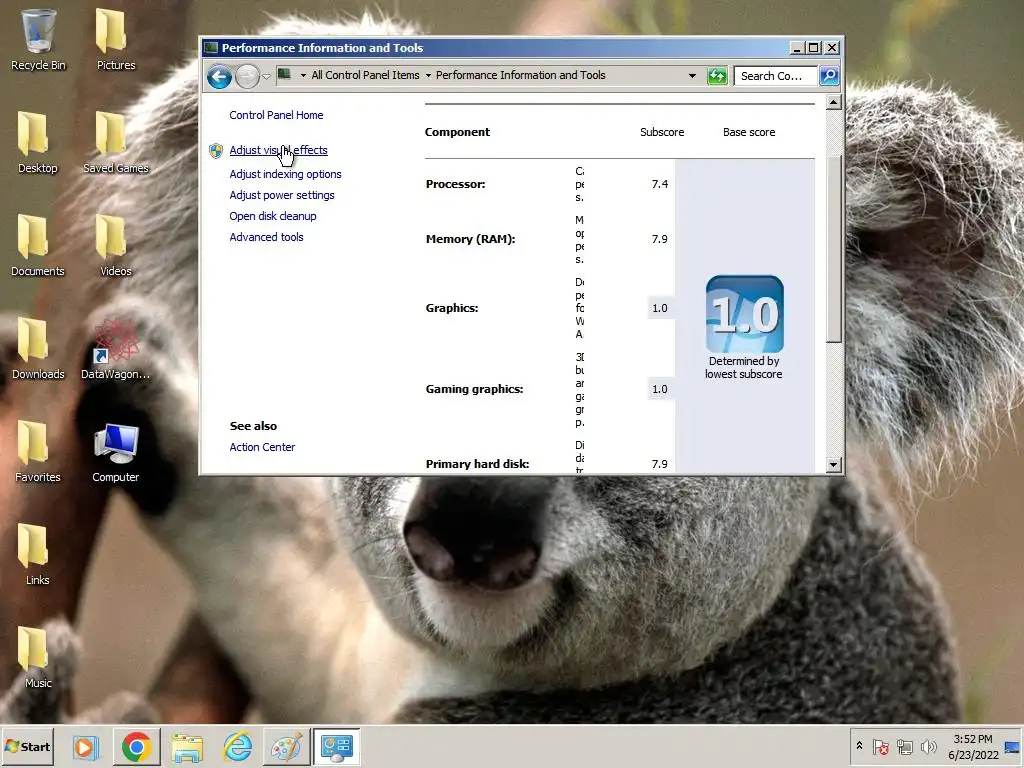The width and height of the screenshot is (1024, 768).
Task: Click the vertical scrollbar thumb
Action: [833, 248]
